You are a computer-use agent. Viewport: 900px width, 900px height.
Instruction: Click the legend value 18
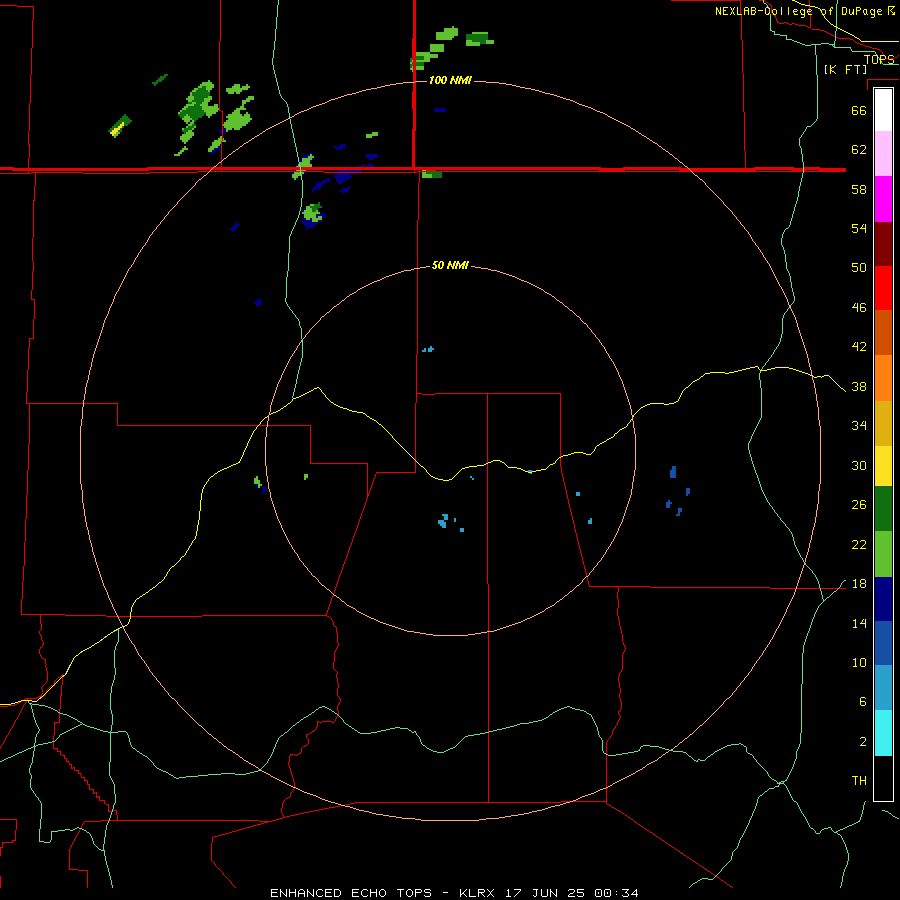[859, 584]
